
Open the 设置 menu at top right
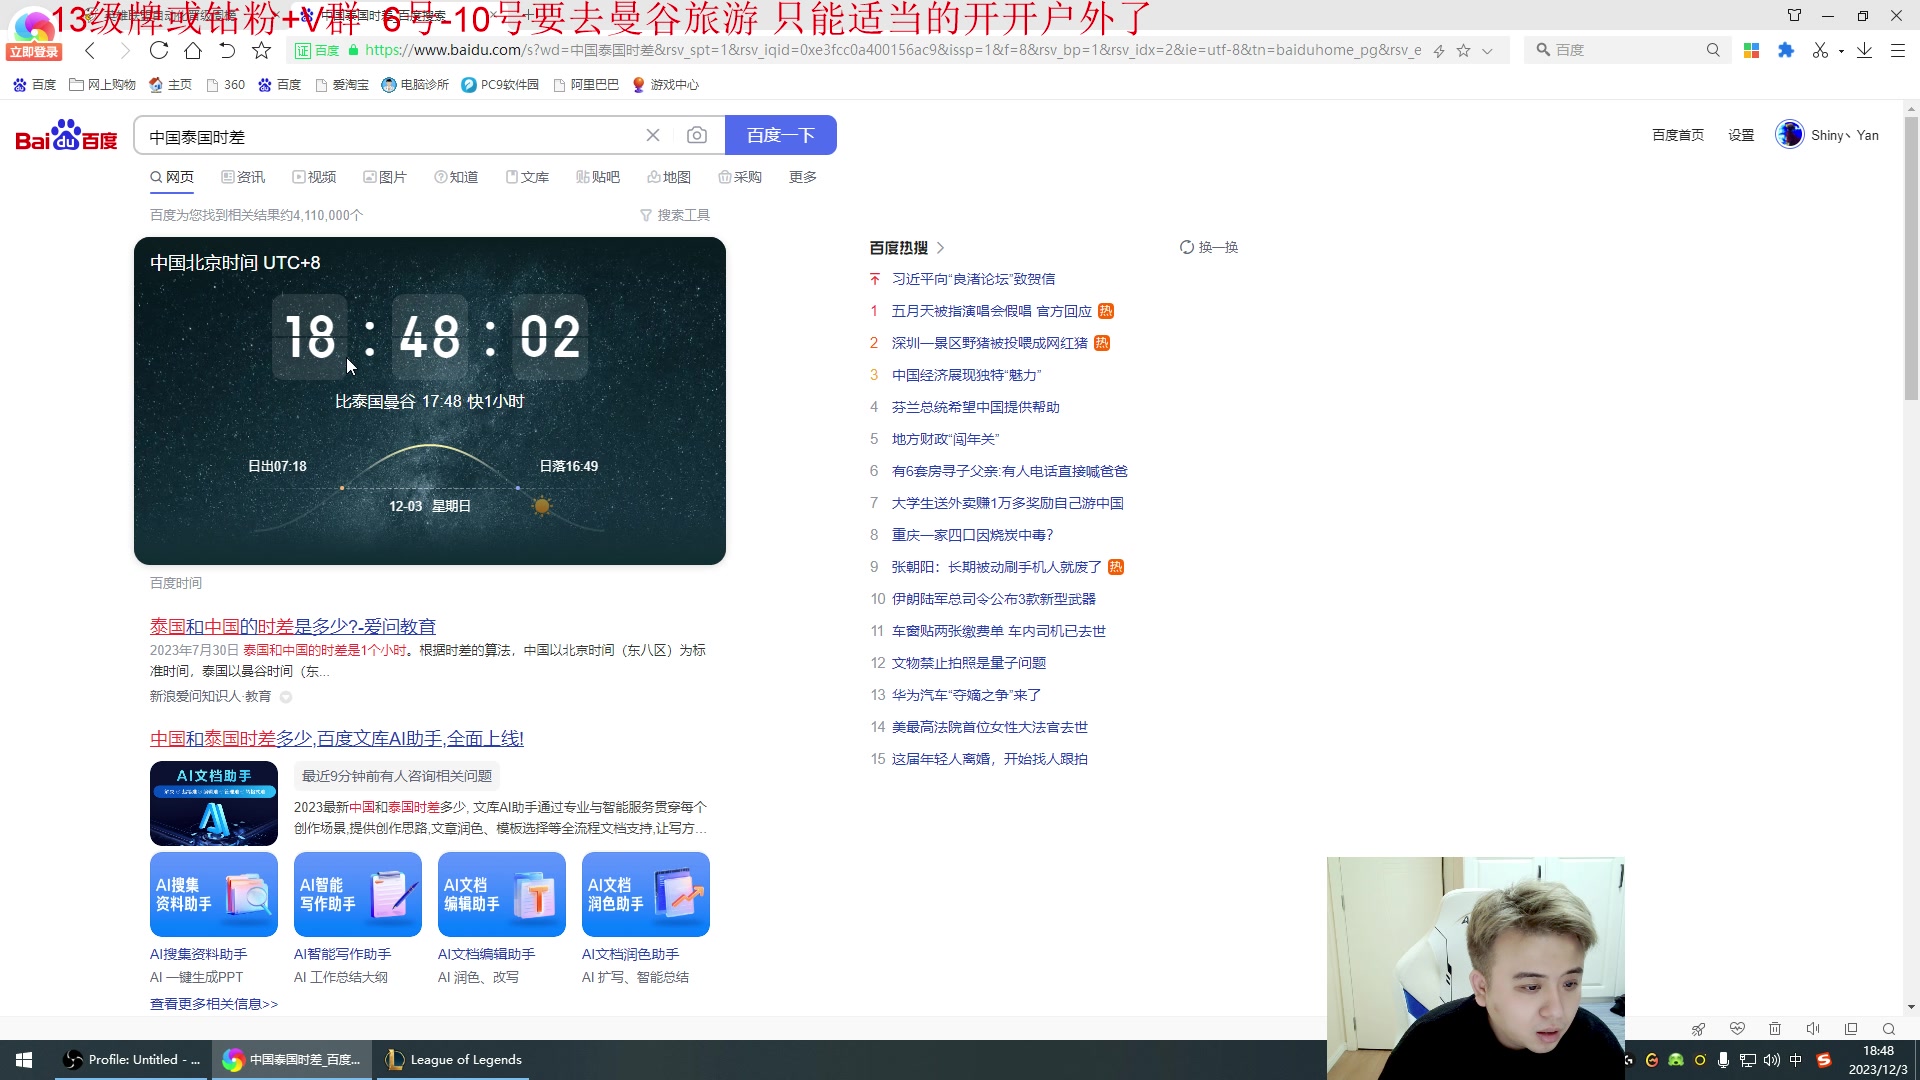pyautogui.click(x=1741, y=135)
